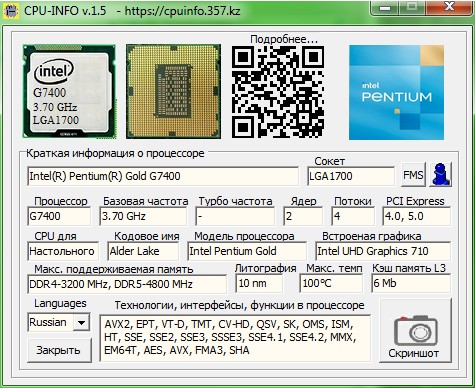
Task: Click the Intel UHD Graphics 710 field
Action: 383,251
